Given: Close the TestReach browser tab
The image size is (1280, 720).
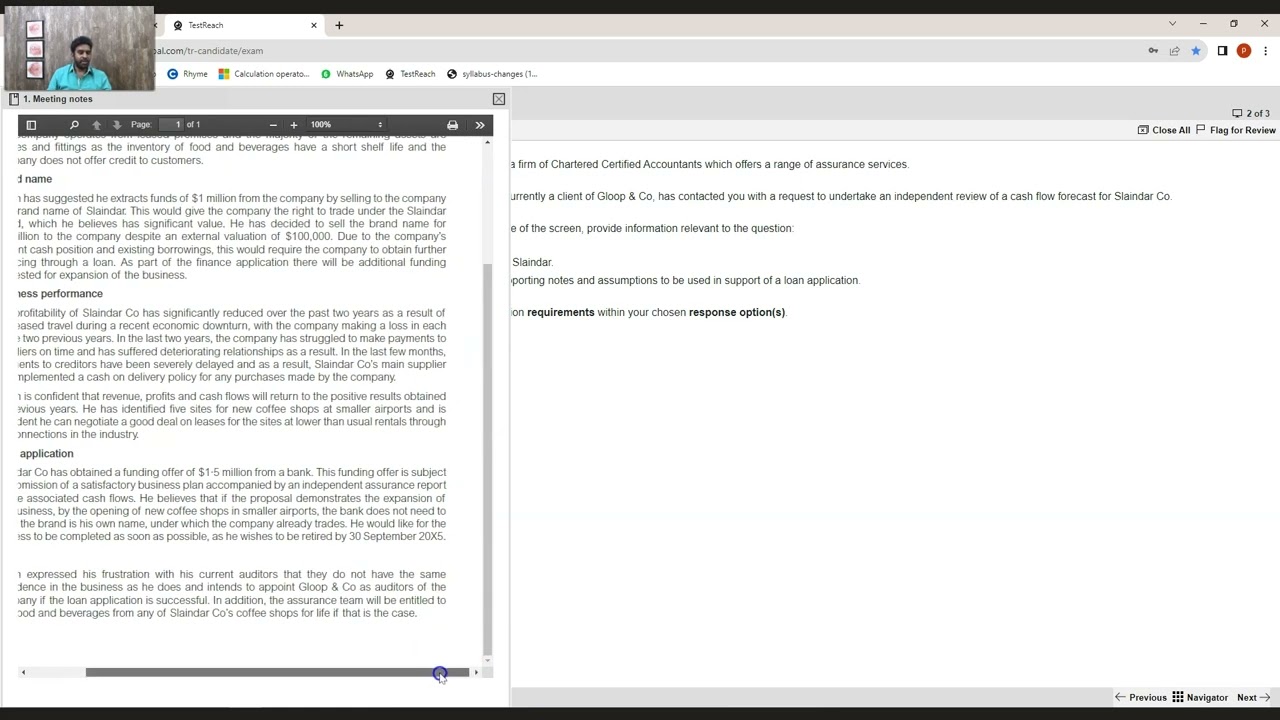Looking at the screenshot, I should pos(314,25).
